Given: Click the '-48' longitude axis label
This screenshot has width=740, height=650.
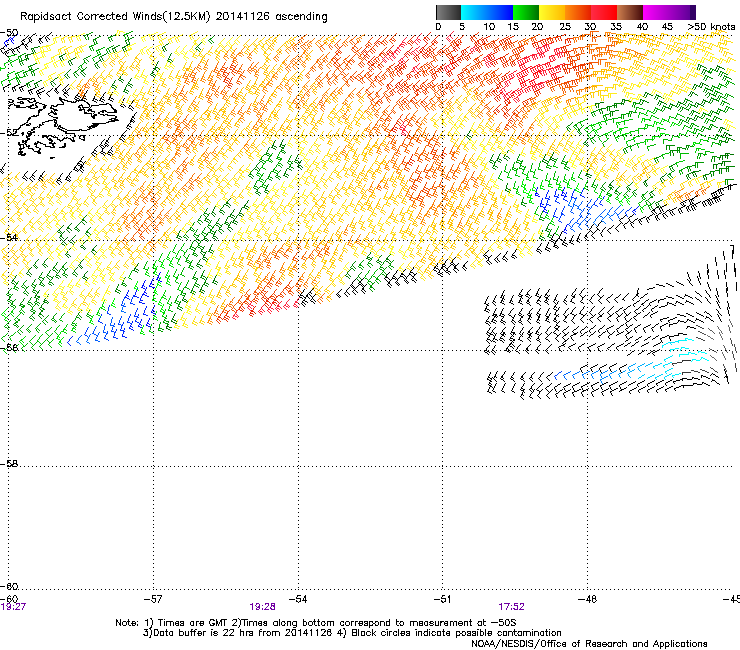Looking at the screenshot, I should [x=587, y=599].
